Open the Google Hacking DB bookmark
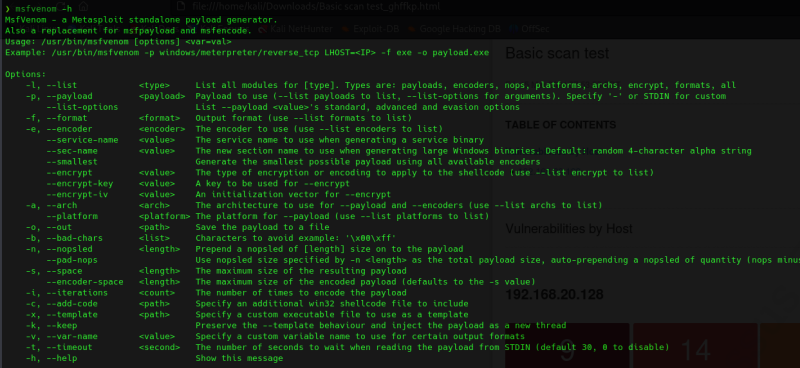Screen dimensions: 800x368 click(455, 29)
